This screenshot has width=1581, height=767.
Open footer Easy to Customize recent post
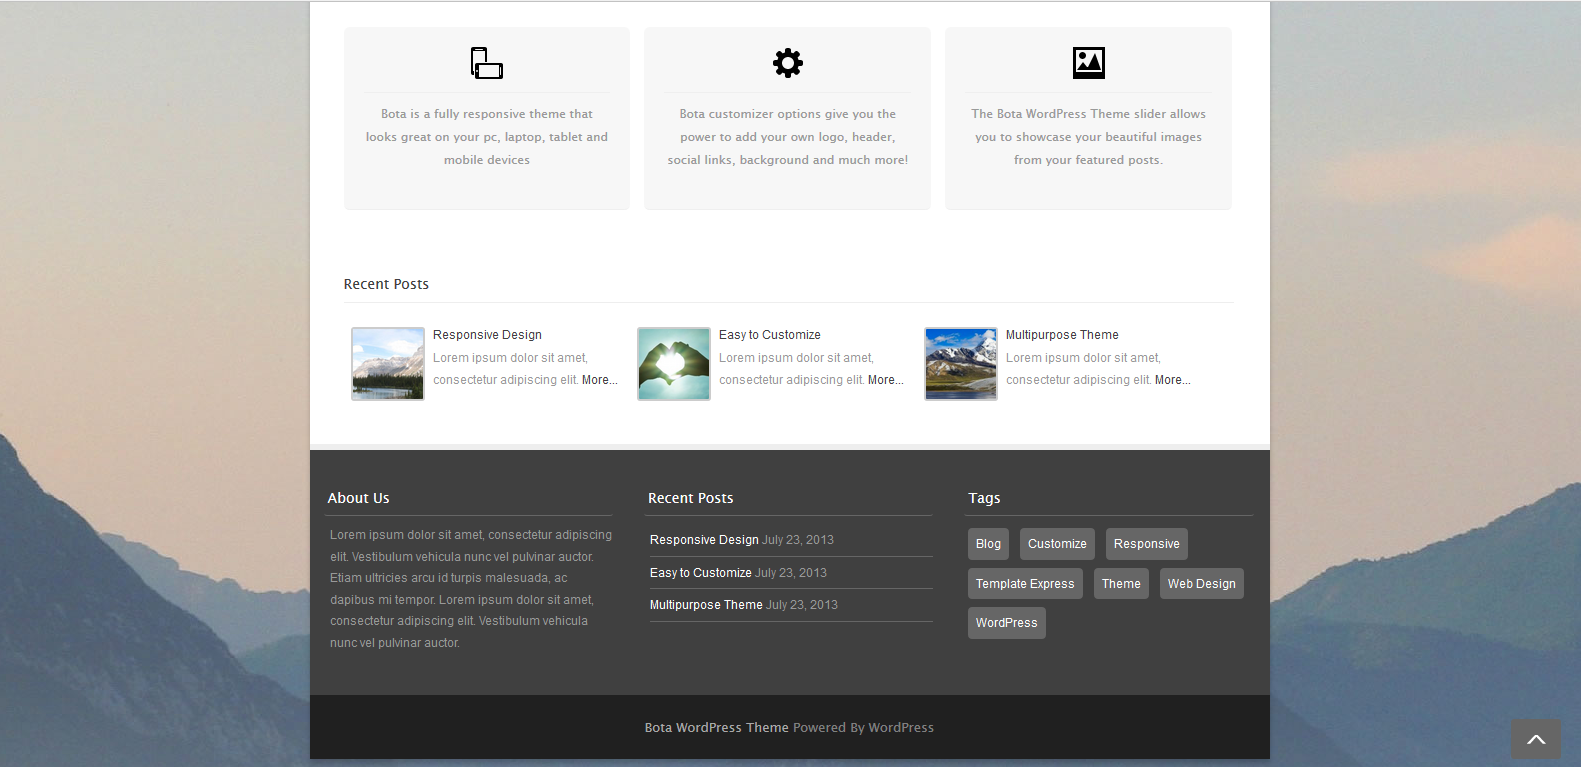(x=700, y=573)
